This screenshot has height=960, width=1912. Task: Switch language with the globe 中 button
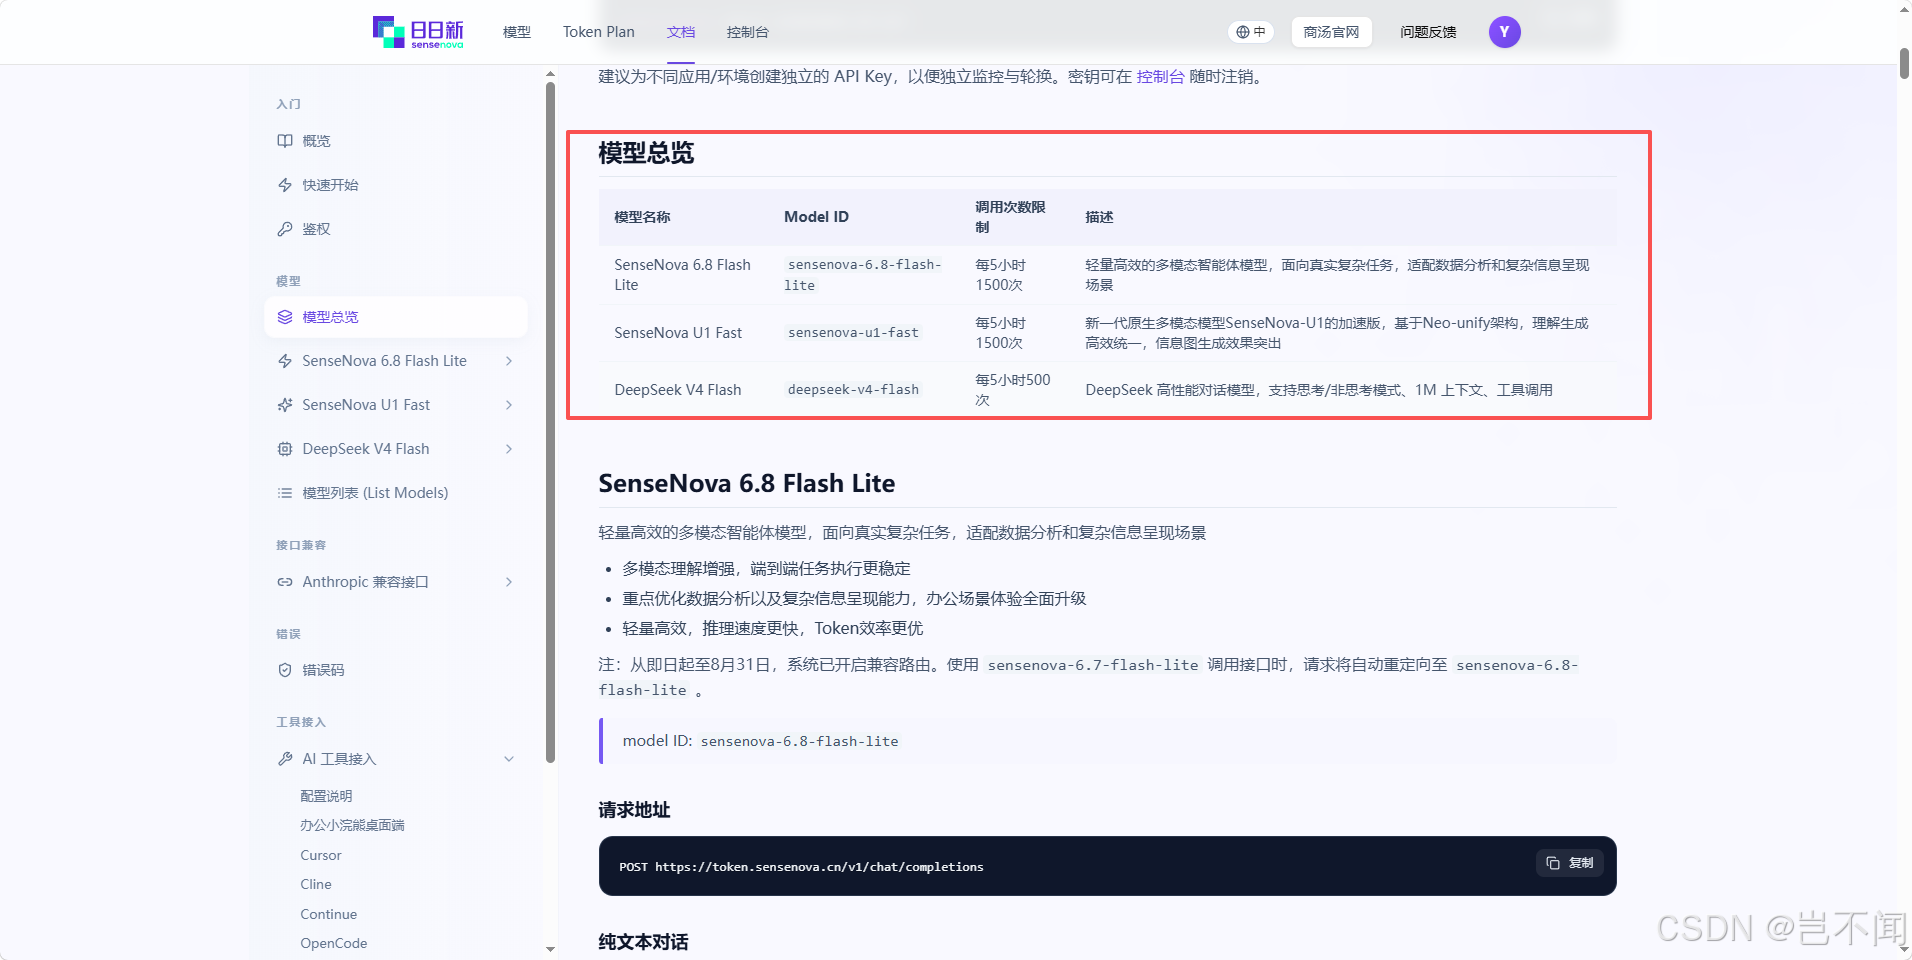pyautogui.click(x=1251, y=32)
